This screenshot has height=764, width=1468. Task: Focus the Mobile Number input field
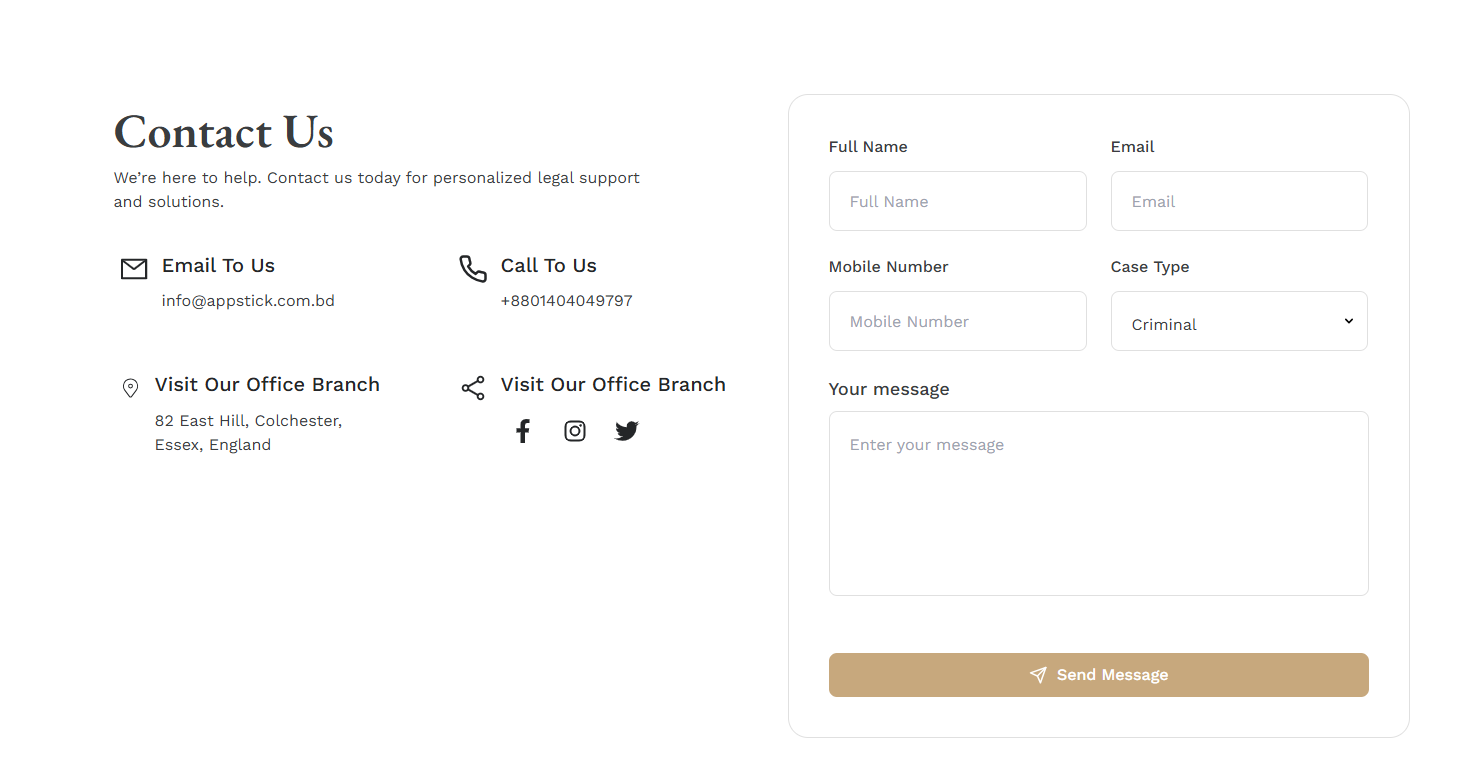958,321
